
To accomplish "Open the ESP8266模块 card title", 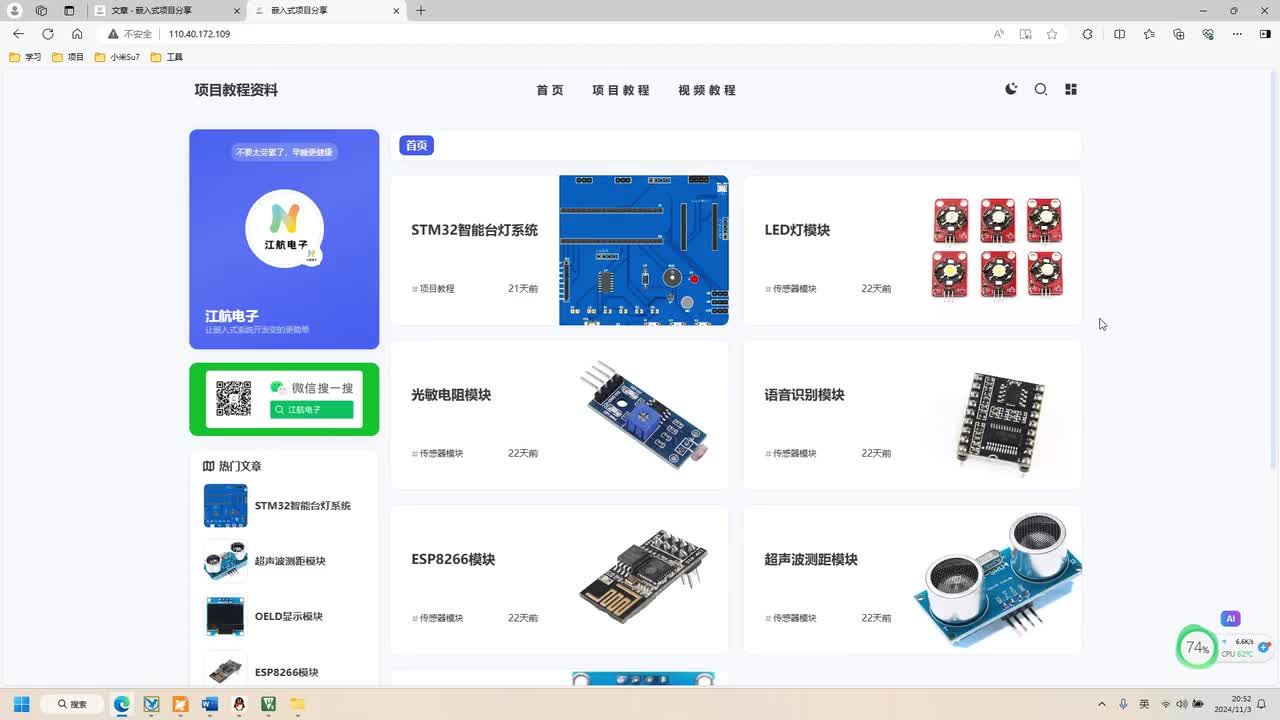I will pyautogui.click(x=453, y=560).
